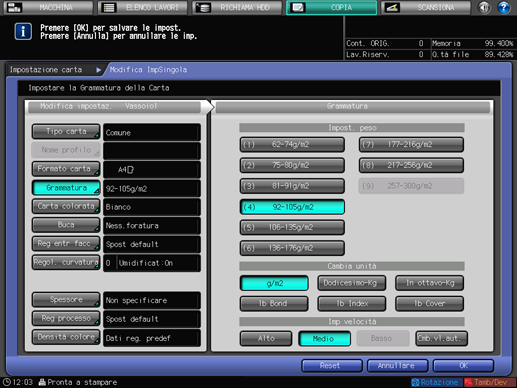
Task: Select weight (8) 217-256g/m2
Action: tap(411, 165)
